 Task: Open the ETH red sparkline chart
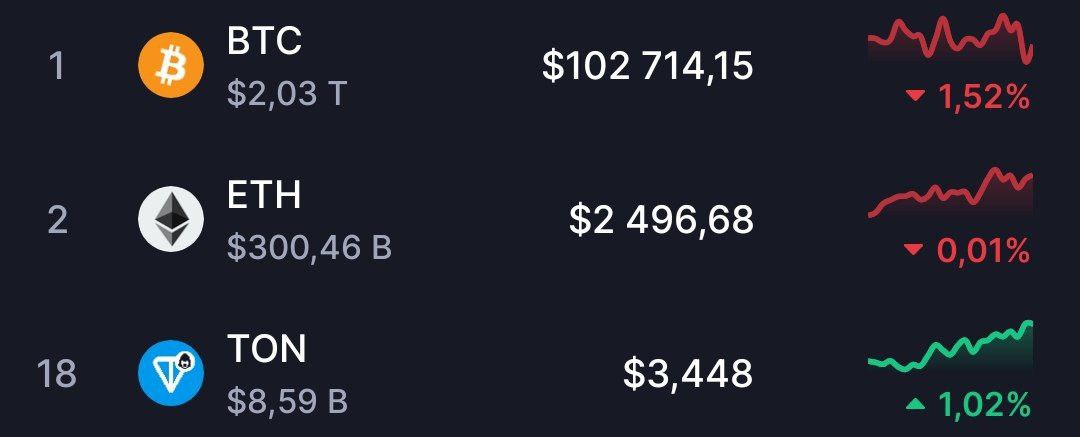951,193
